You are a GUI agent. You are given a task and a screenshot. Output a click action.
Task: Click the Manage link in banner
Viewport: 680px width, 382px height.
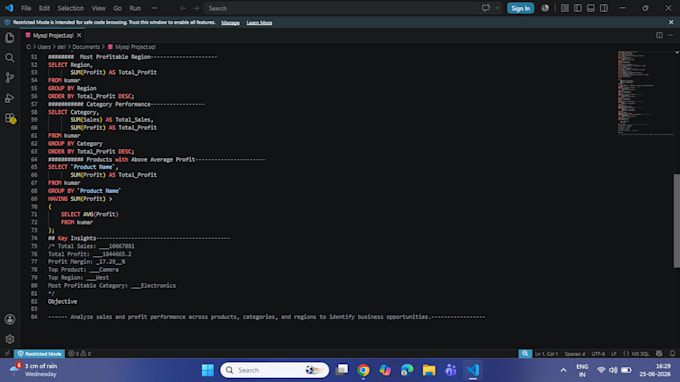point(230,23)
